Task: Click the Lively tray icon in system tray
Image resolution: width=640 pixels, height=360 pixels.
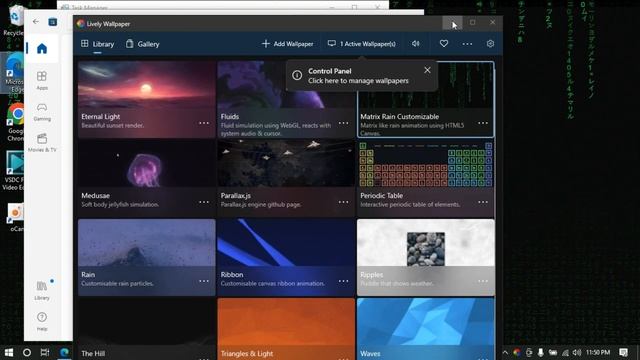Action: 517,352
